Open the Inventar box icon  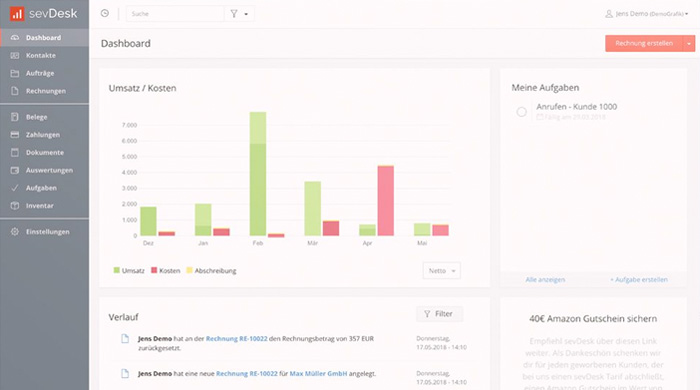click(x=15, y=206)
